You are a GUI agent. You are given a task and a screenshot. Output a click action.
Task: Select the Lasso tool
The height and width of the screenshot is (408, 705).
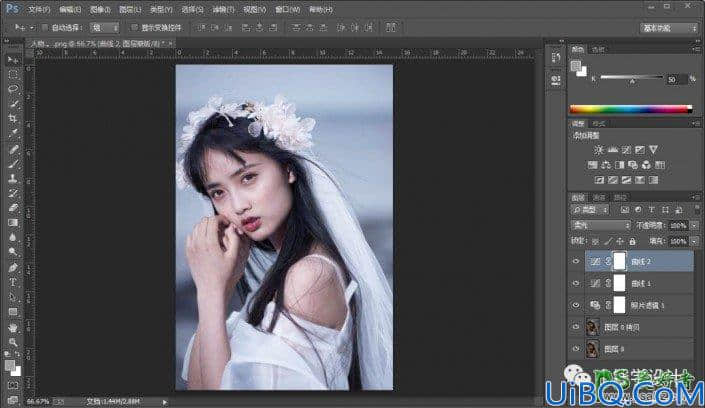click(13, 89)
